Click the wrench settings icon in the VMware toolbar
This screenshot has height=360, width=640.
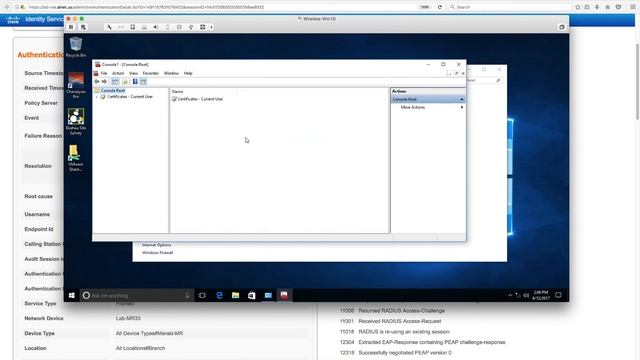pyautogui.click(x=109, y=27)
